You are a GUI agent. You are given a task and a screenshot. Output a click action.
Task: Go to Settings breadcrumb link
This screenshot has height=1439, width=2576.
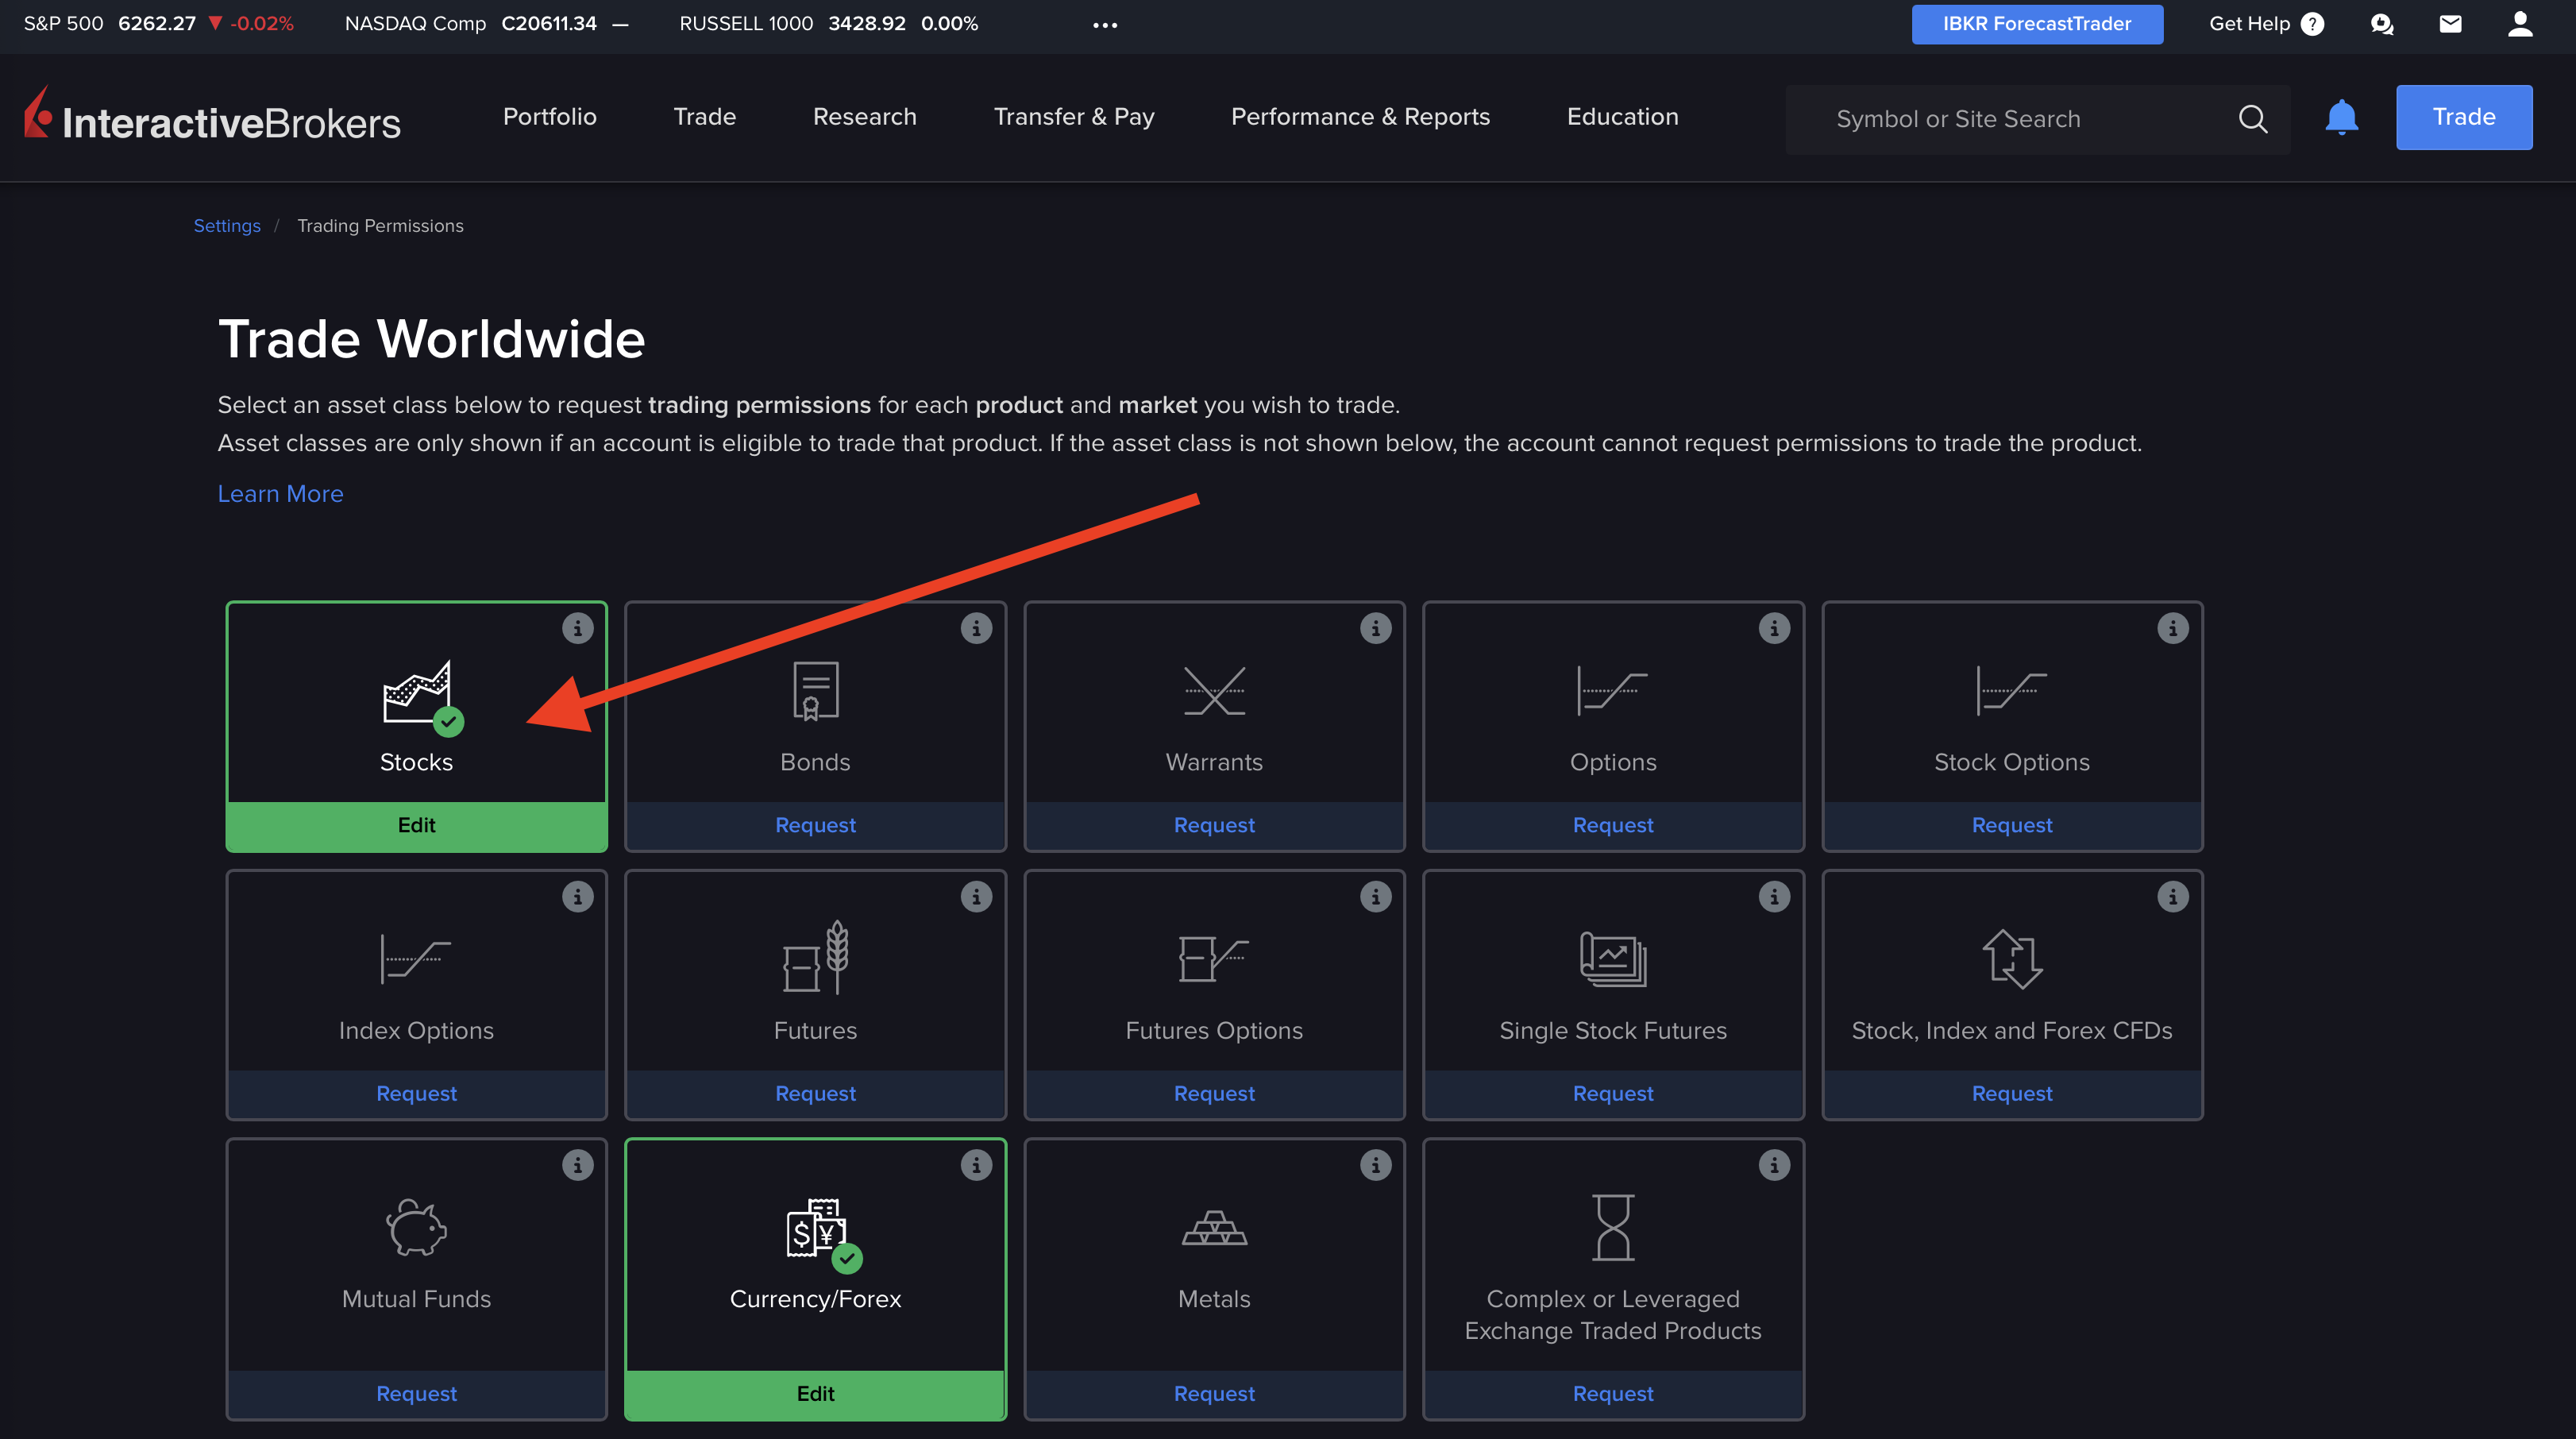pos(227,226)
